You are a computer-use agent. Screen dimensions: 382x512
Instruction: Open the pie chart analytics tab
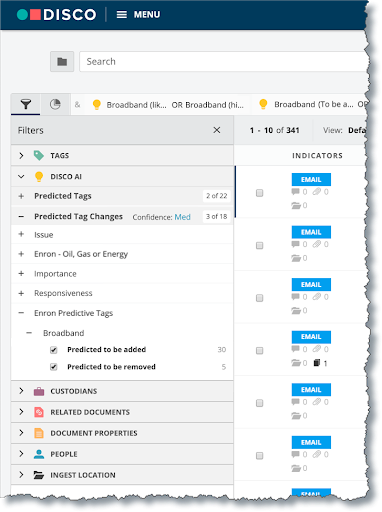pos(55,104)
